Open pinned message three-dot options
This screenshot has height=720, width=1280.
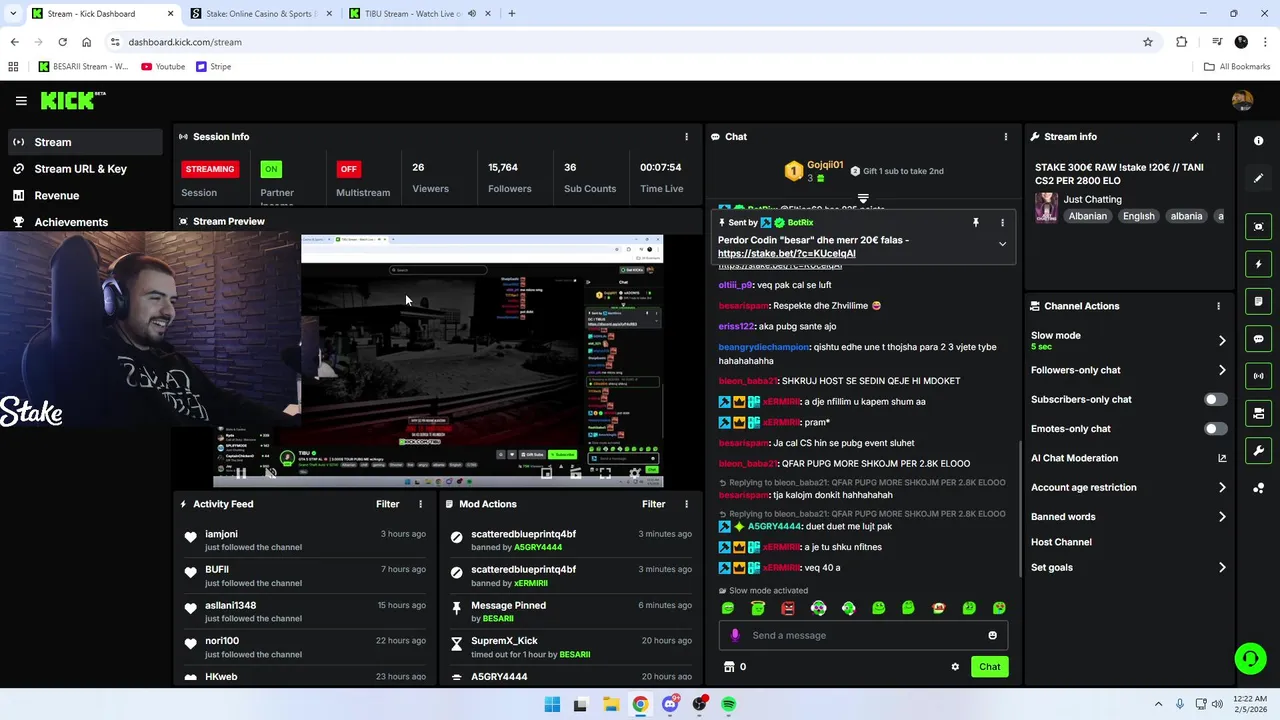click(1002, 223)
